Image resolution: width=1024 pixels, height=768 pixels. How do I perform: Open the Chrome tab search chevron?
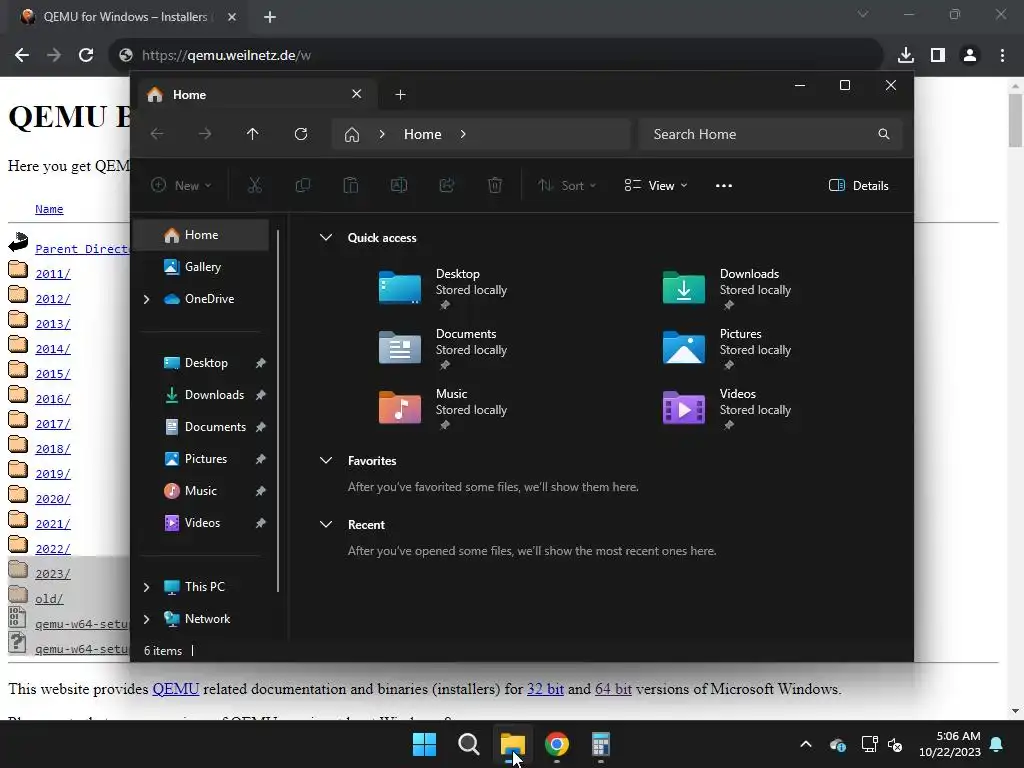(x=863, y=14)
